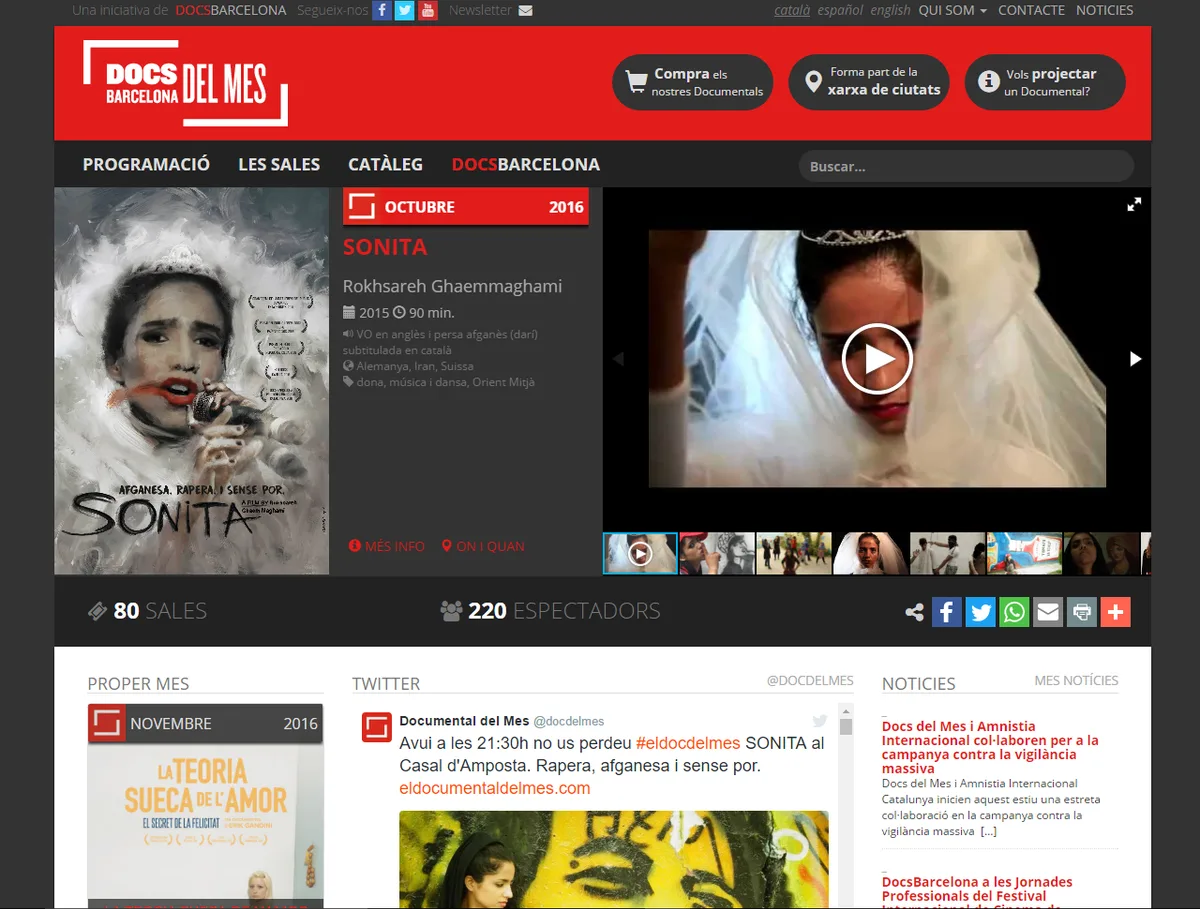The height and width of the screenshot is (909, 1200).
Task: Click Vols projectar un Documental button
Action: pos(1045,82)
